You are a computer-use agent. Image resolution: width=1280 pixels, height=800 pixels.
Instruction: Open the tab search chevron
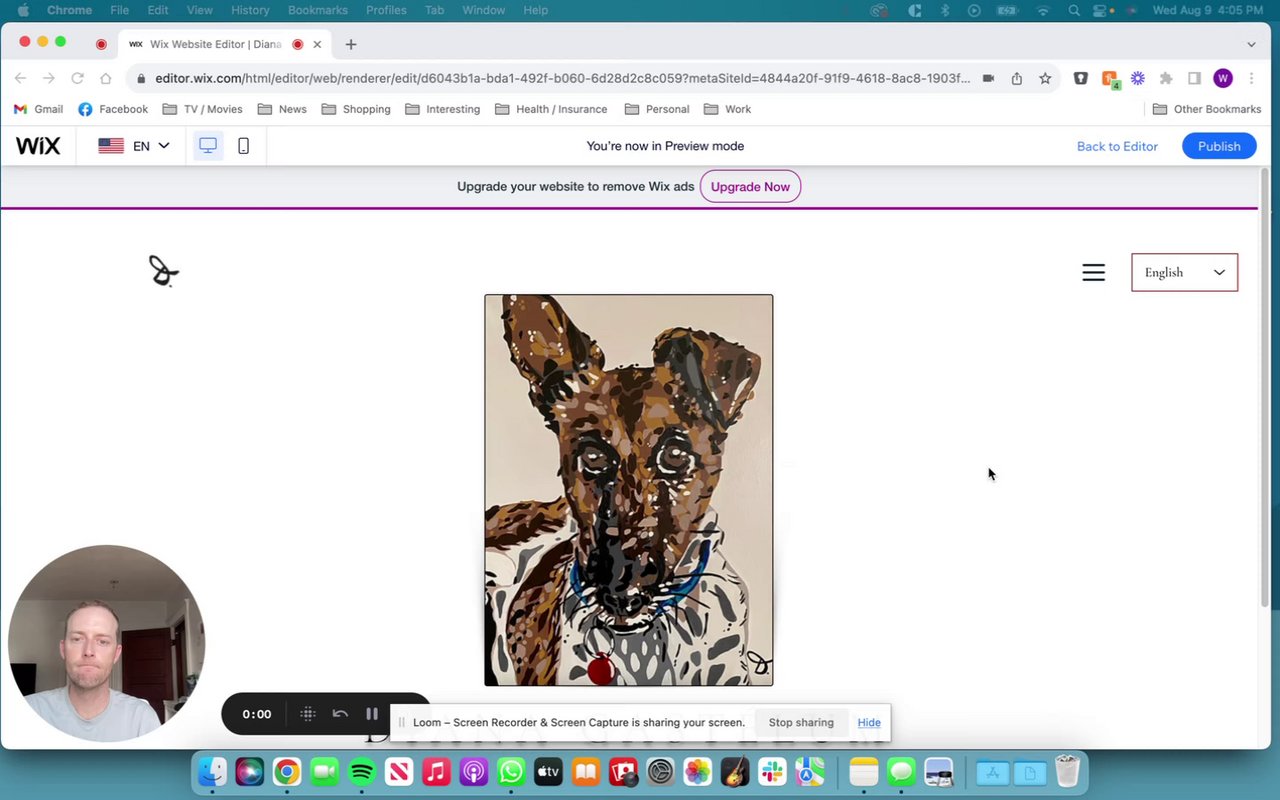click(1251, 44)
